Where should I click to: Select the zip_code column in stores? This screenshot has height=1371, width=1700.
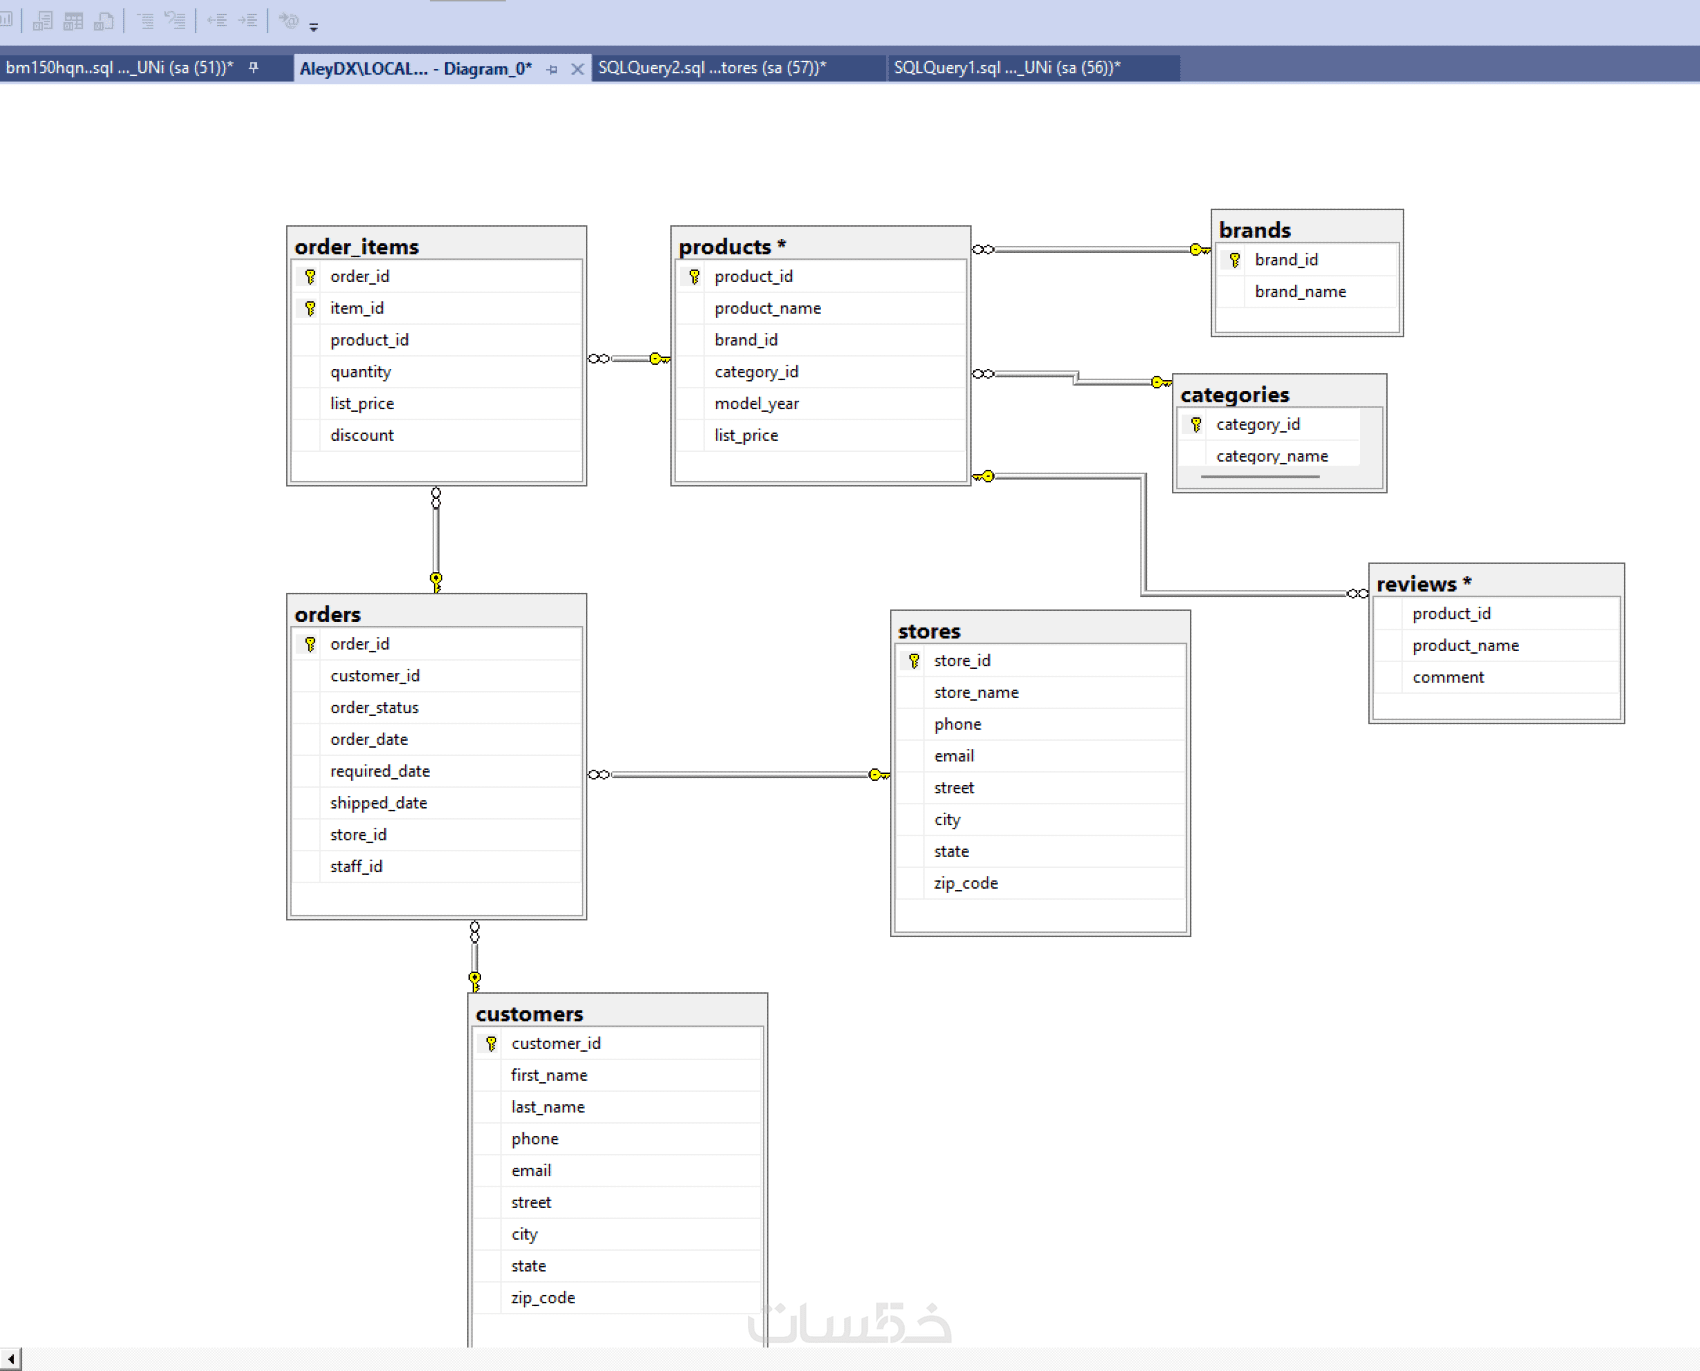click(x=1040, y=883)
